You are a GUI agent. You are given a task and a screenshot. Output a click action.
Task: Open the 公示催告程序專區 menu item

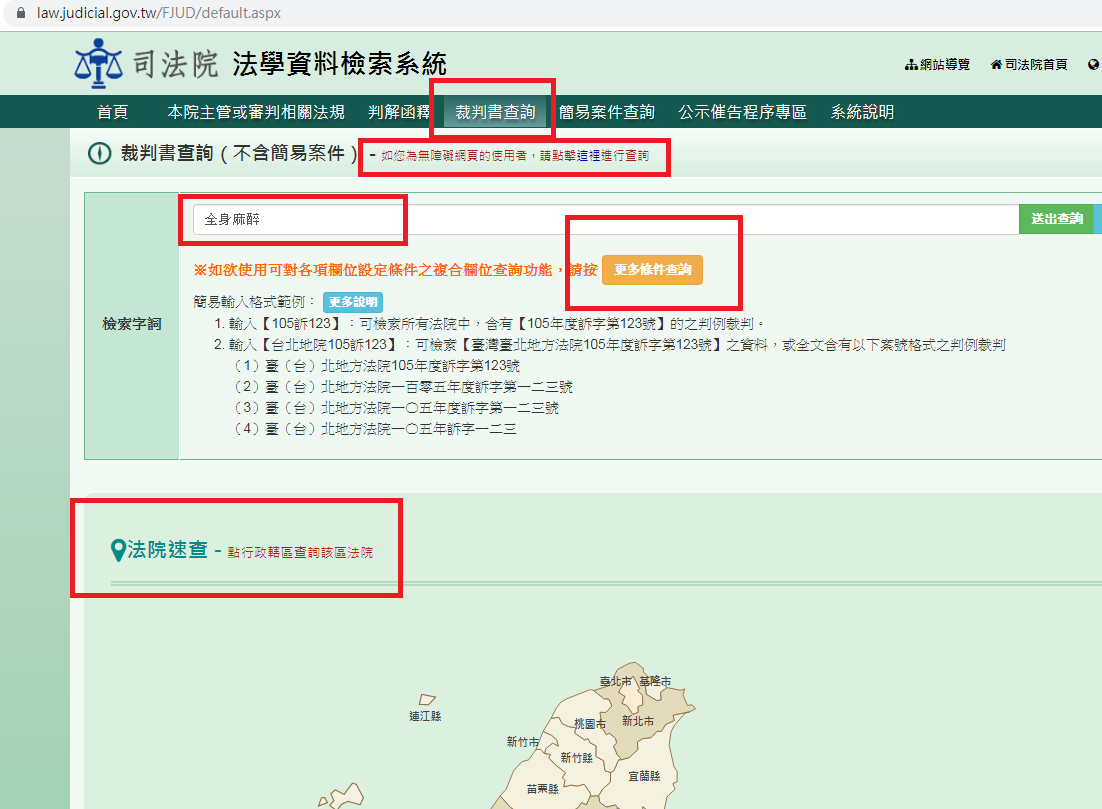click(742, 112)
